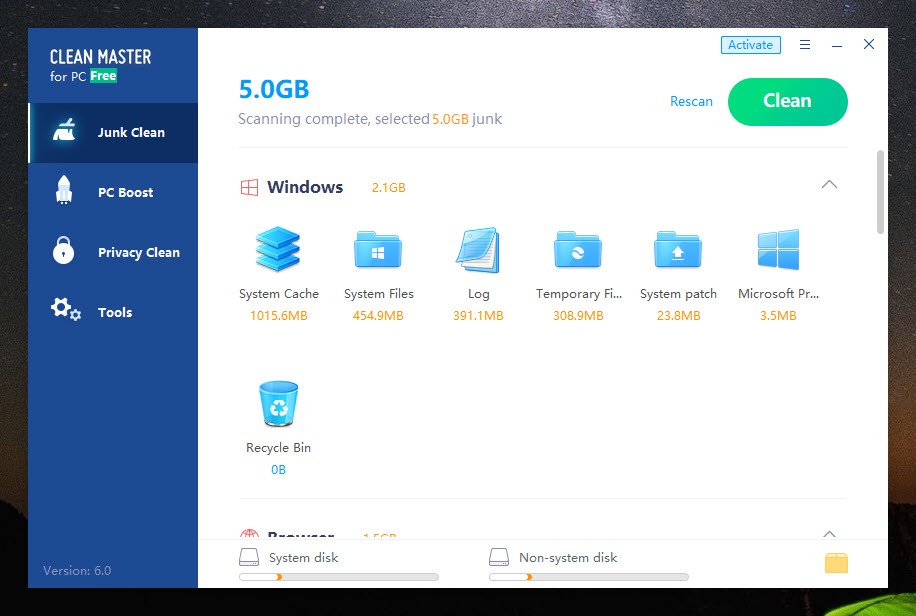The height and width of the screenshot is (616, 916).
Task: Open the Log junk category icon
Action: 478,250
